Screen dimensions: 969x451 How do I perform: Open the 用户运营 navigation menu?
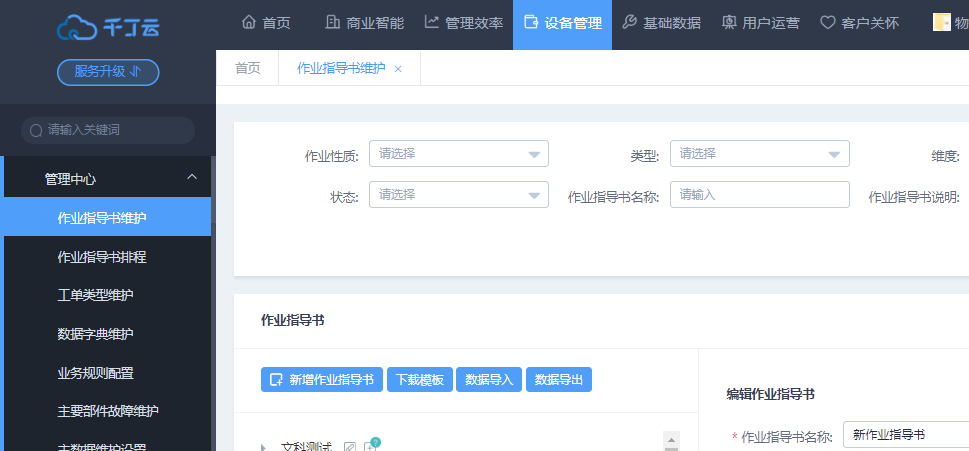[760, 23]
